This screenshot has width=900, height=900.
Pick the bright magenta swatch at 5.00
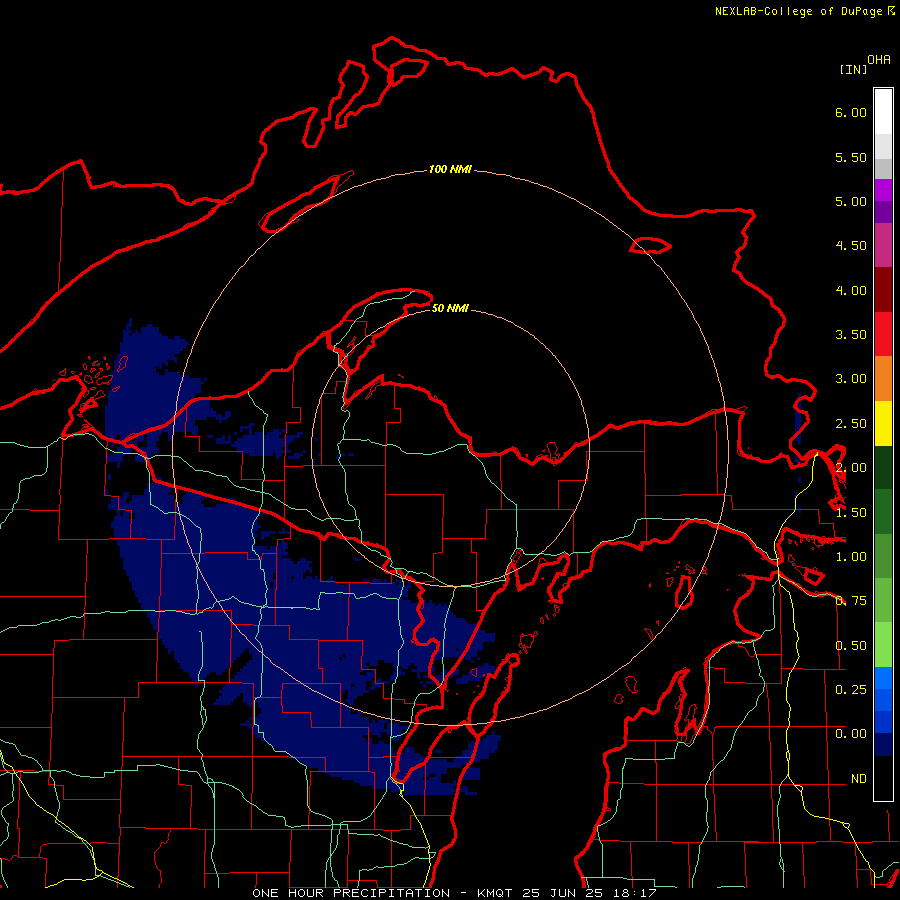coord(883,191)
